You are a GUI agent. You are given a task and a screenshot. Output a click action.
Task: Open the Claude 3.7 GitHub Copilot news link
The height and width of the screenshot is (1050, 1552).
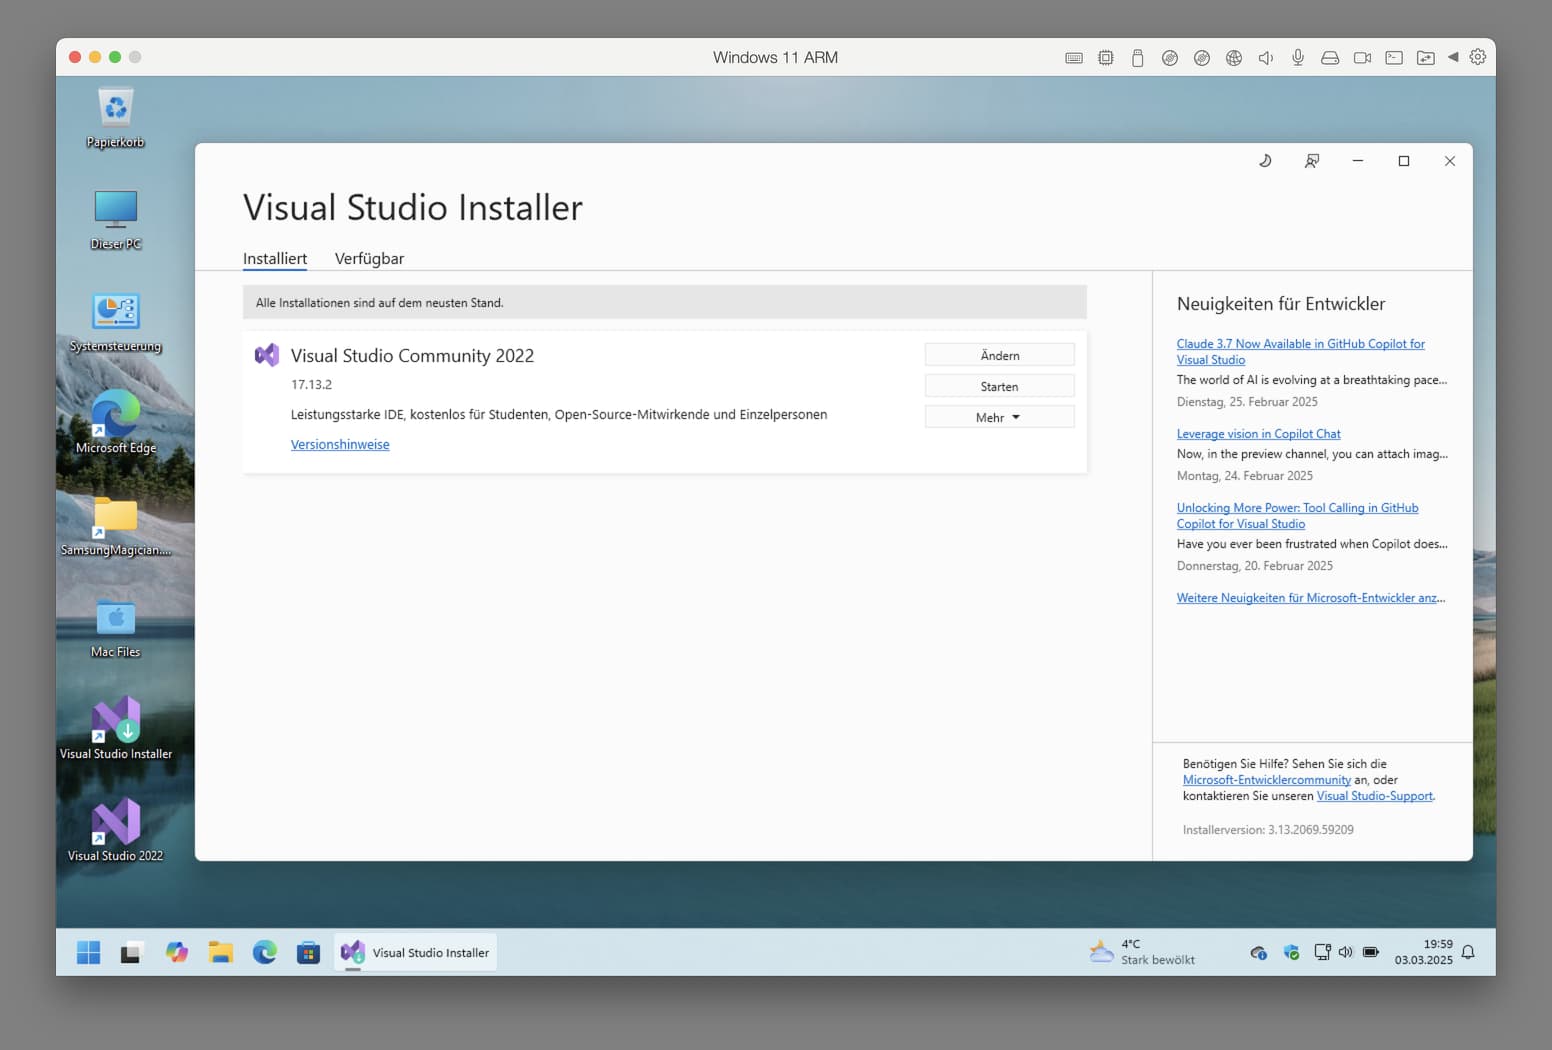pyautogui.click(x=1300, y=352)
